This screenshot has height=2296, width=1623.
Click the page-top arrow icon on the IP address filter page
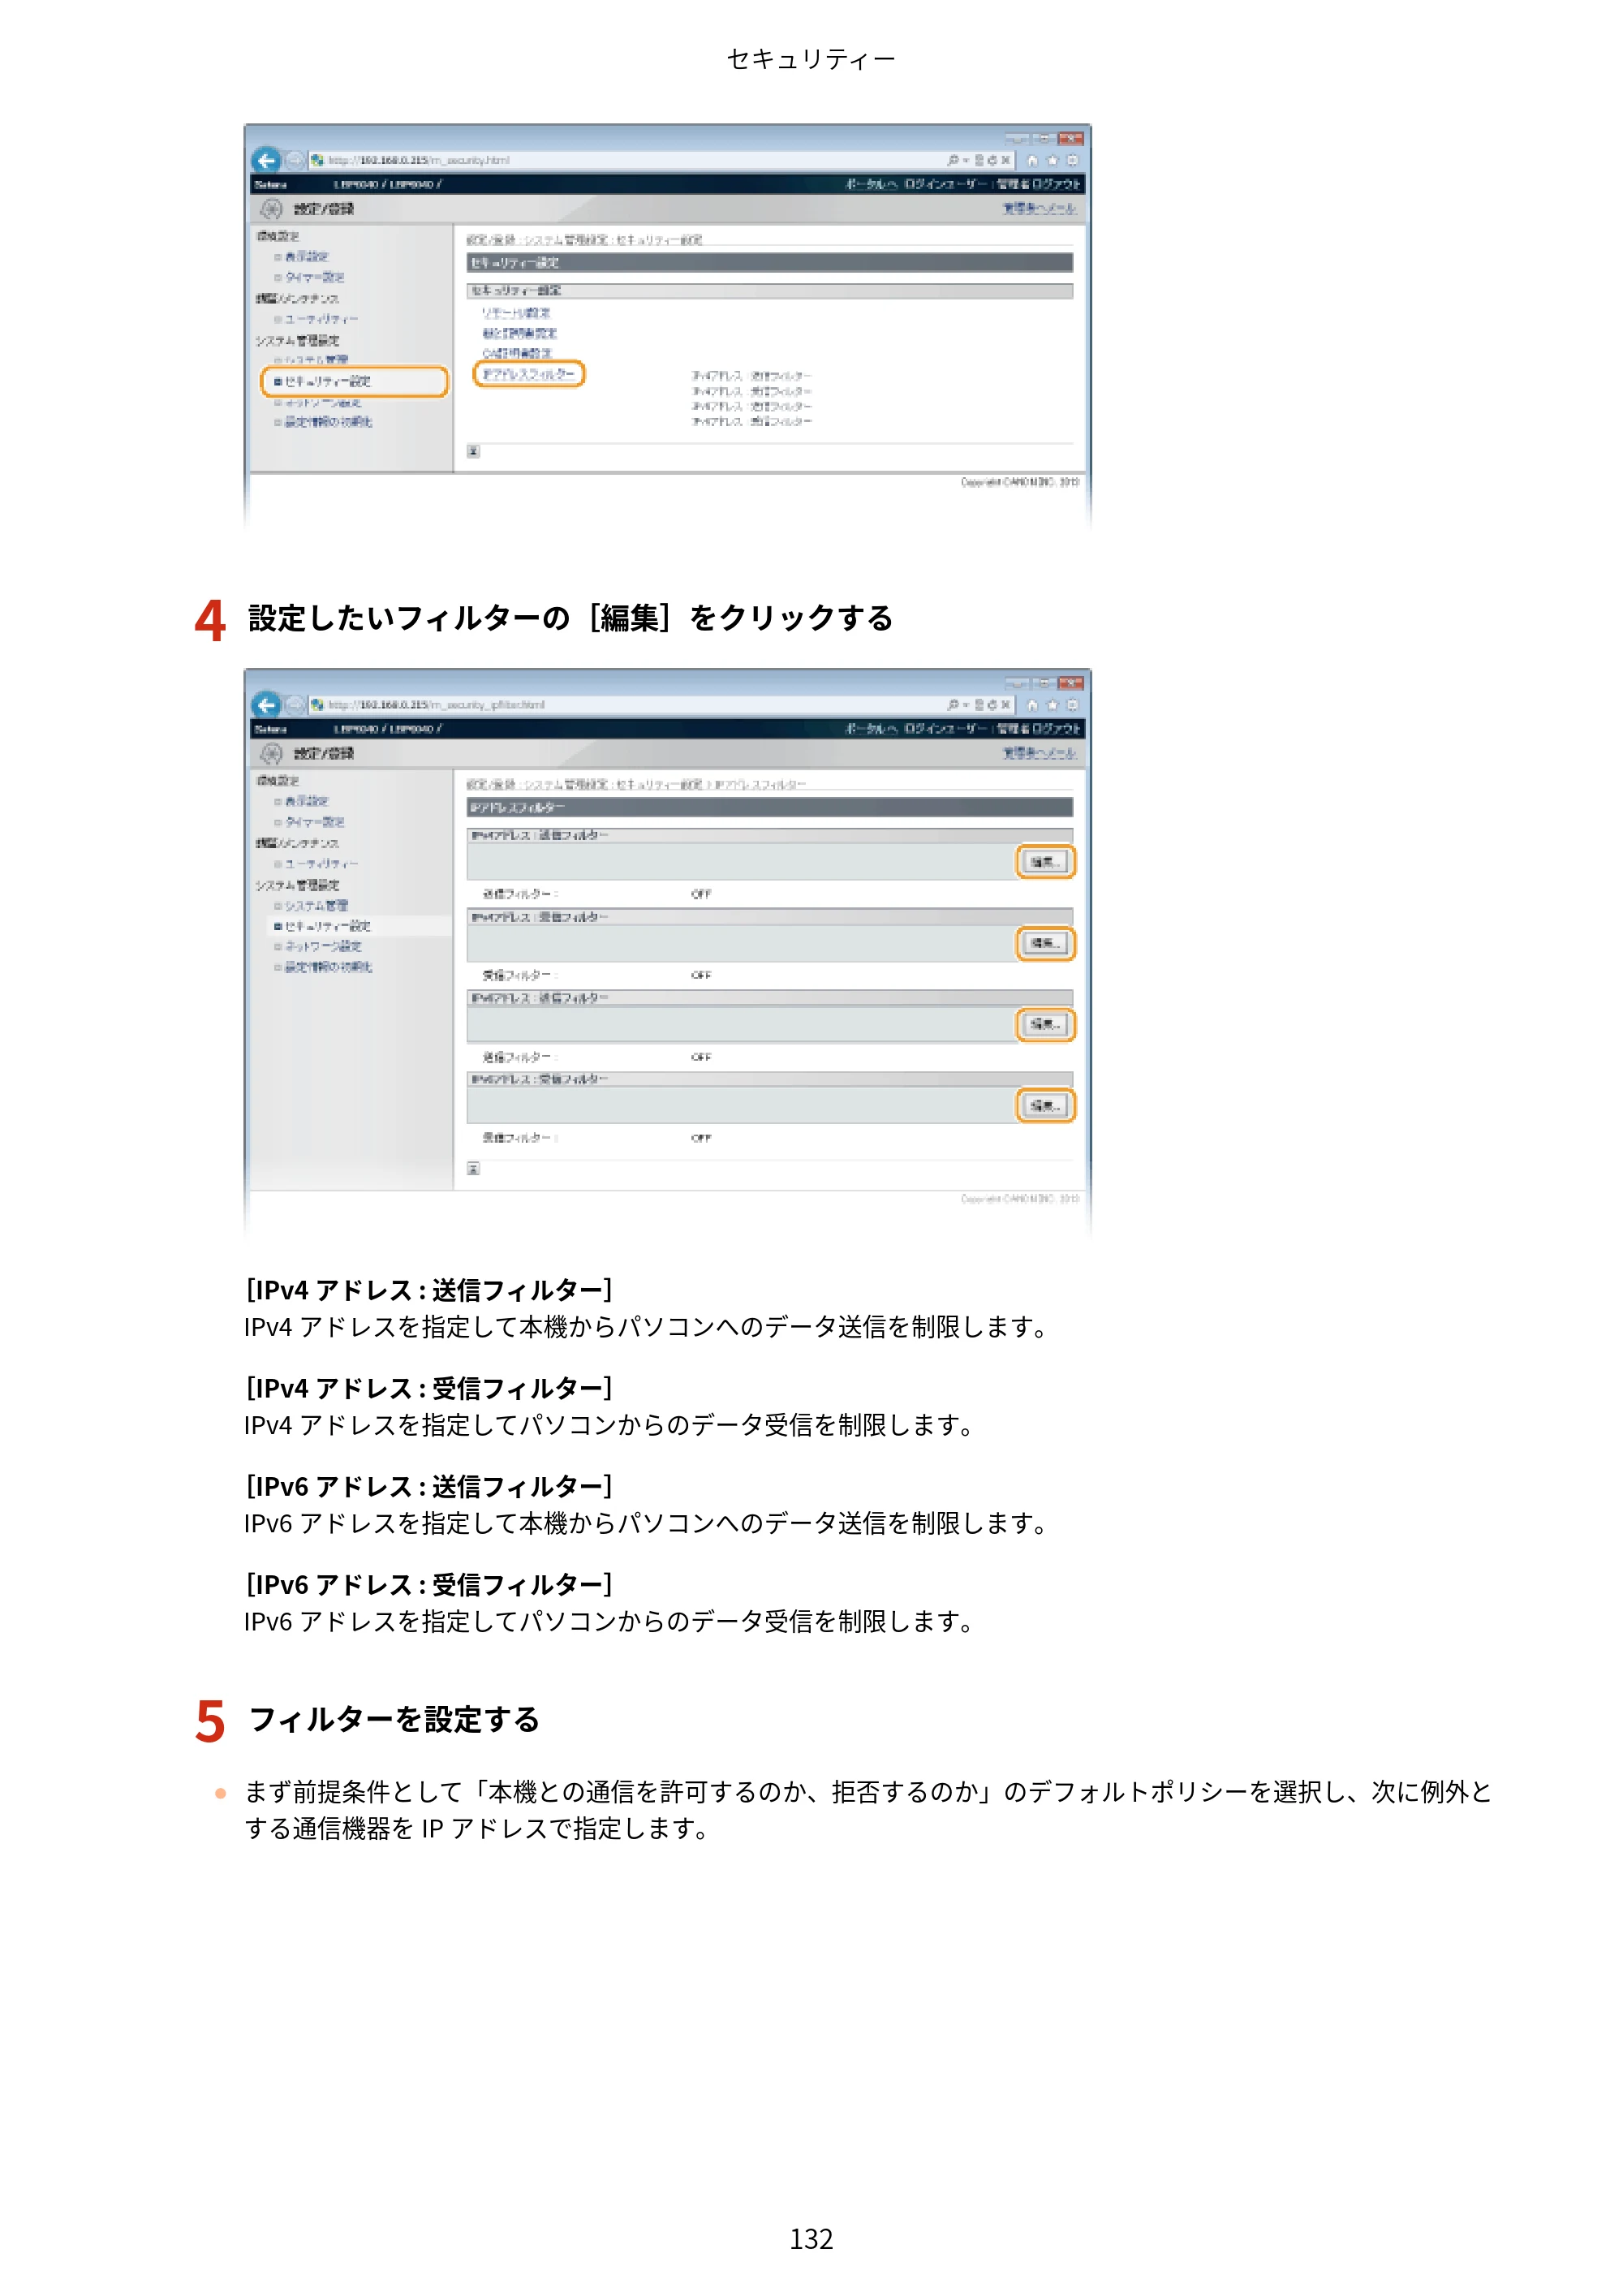click(474, 1169)
